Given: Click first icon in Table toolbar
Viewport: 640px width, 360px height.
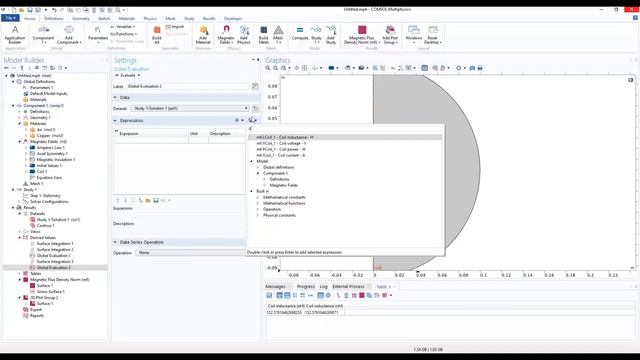Looking at the screenshot, I should click(x=269, y=296).
